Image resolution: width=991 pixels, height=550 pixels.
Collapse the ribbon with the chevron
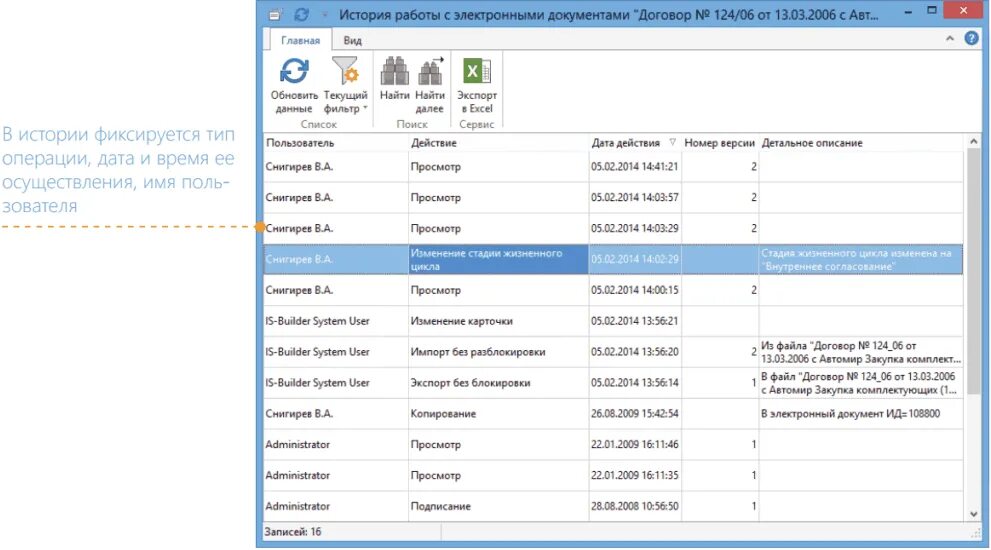pyautogui.click(x=950, y=39)
